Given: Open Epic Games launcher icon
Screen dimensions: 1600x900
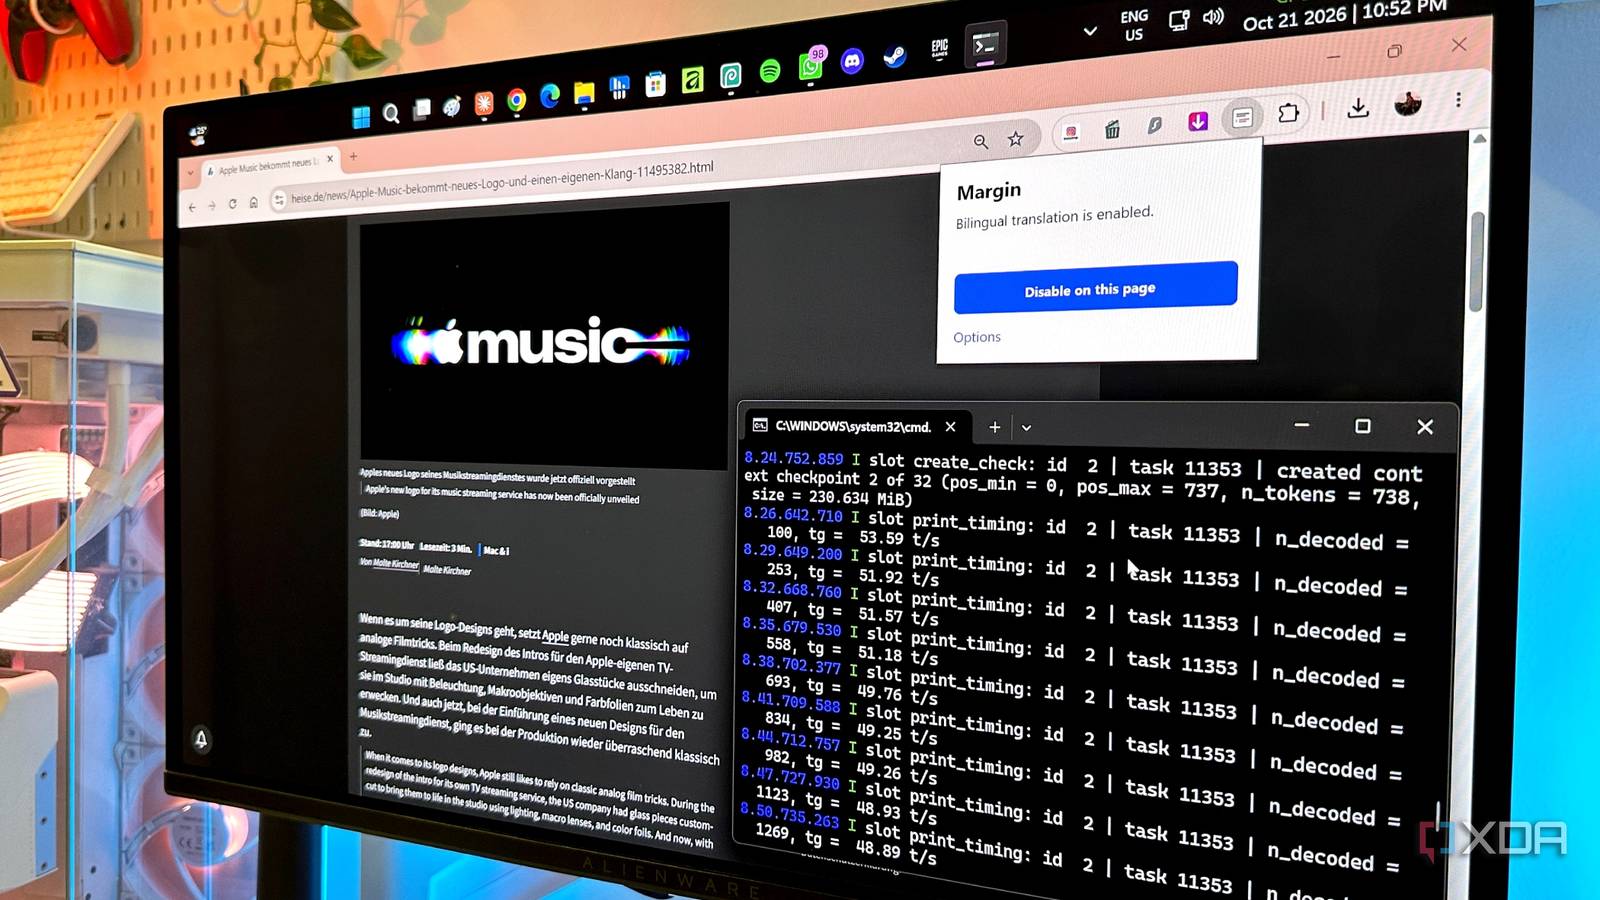Looking at the screenshot, I should pyautogui.click(x=939, y=49).
